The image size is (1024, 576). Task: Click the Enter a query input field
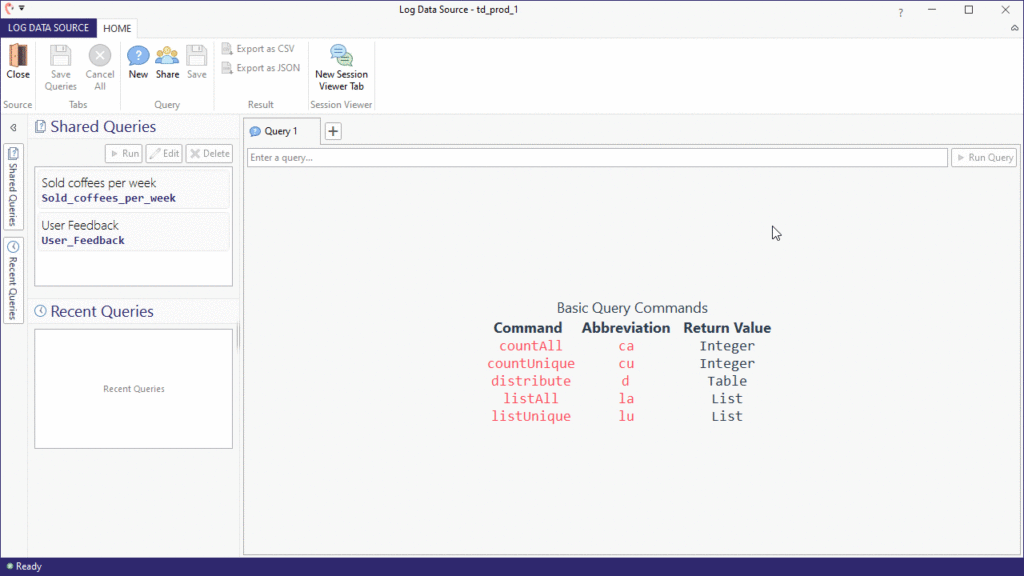tap(597, 158)
